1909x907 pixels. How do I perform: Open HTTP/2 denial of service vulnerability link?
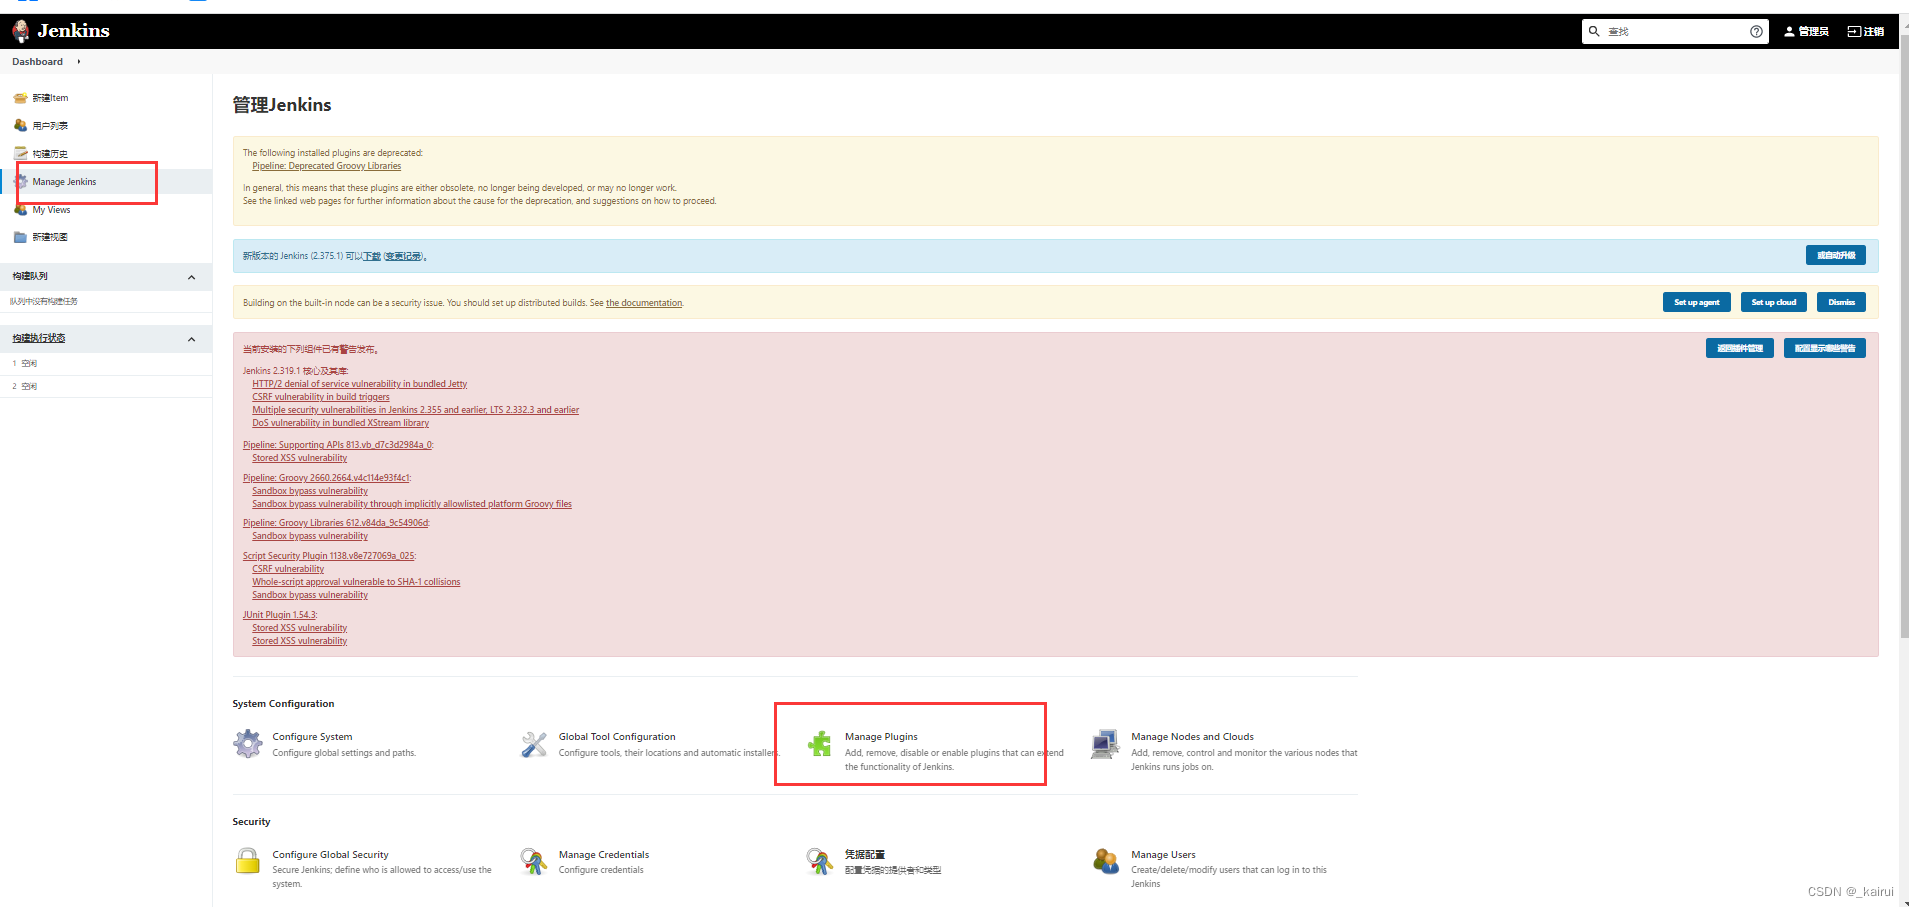[x=359, y=384]
